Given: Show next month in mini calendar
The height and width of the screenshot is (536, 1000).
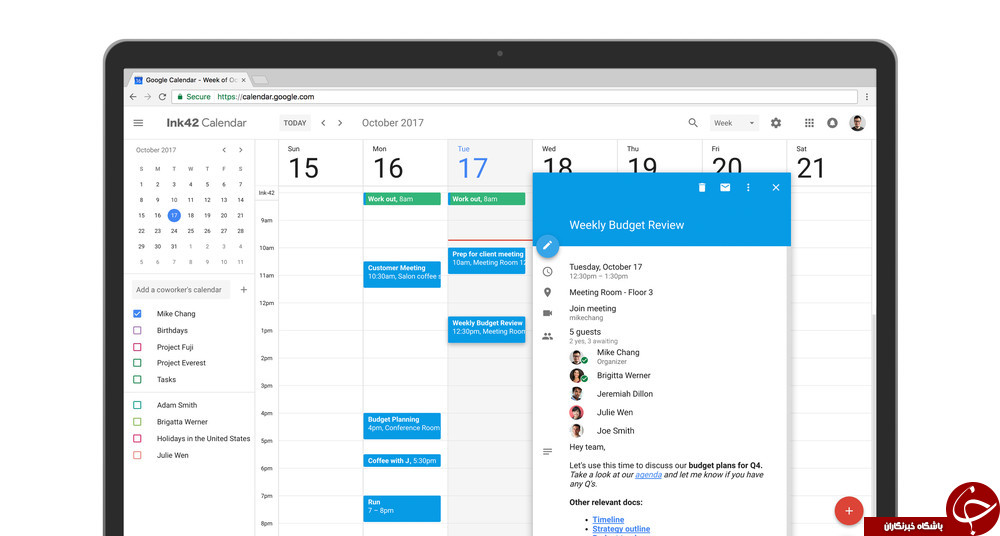Looking at the screenshot, I should (x=240, y=150).
